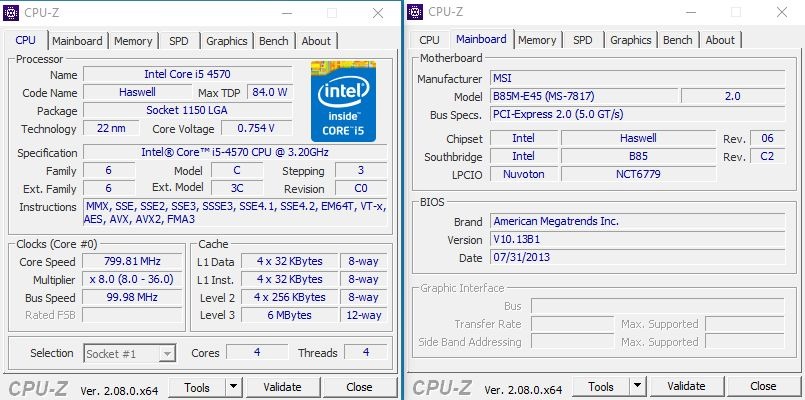Viewport: 805px width, 400px height.
Task: Click Validate button in right CPU-Z window
Action: pos(686,387)
